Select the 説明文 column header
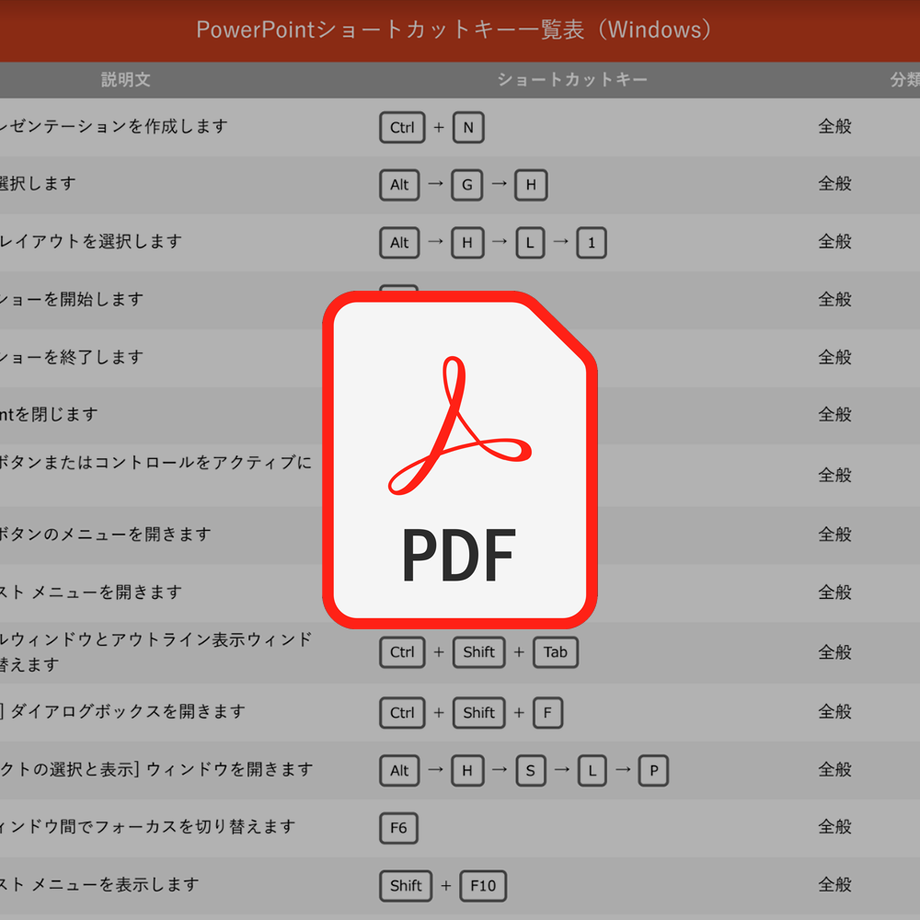The width and height of the screenshot is (920, 920). 126,80
